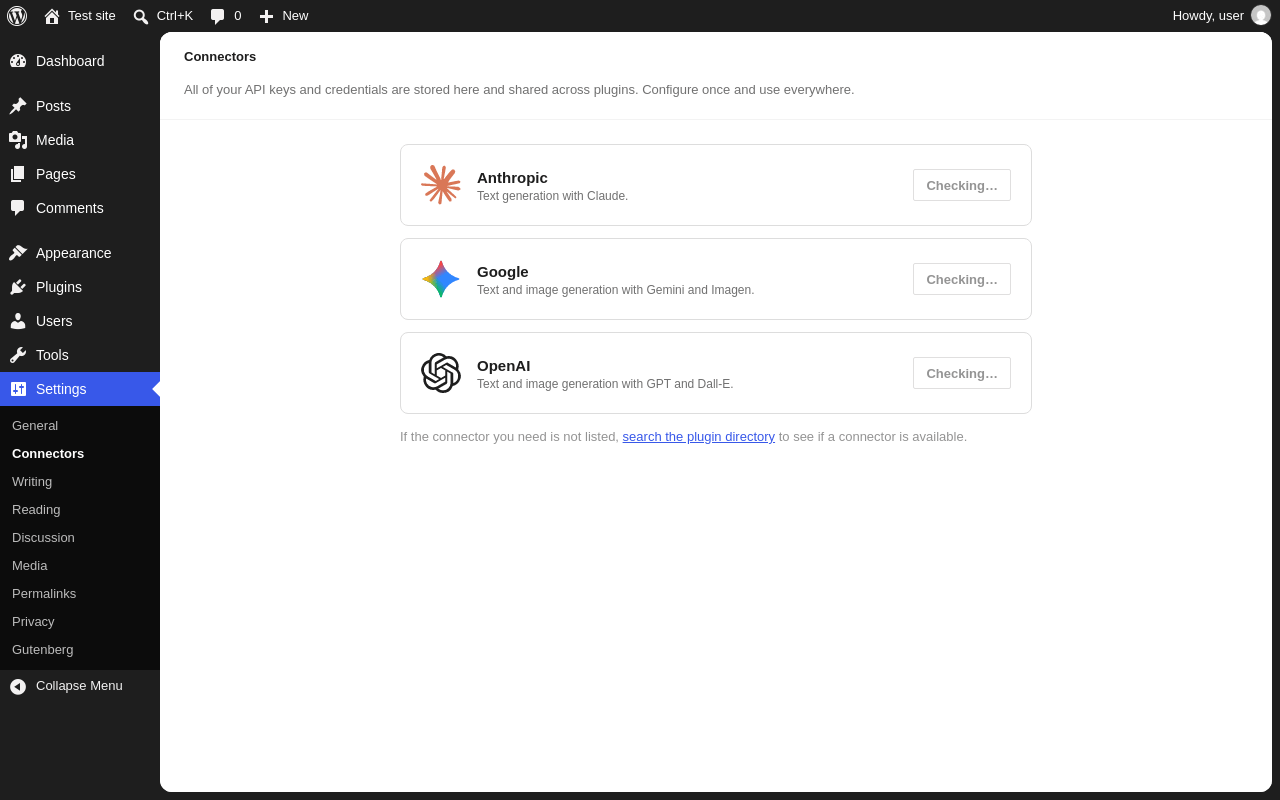Click Howdy, user account menu
1280x800 pixels.
[1221, 16]
